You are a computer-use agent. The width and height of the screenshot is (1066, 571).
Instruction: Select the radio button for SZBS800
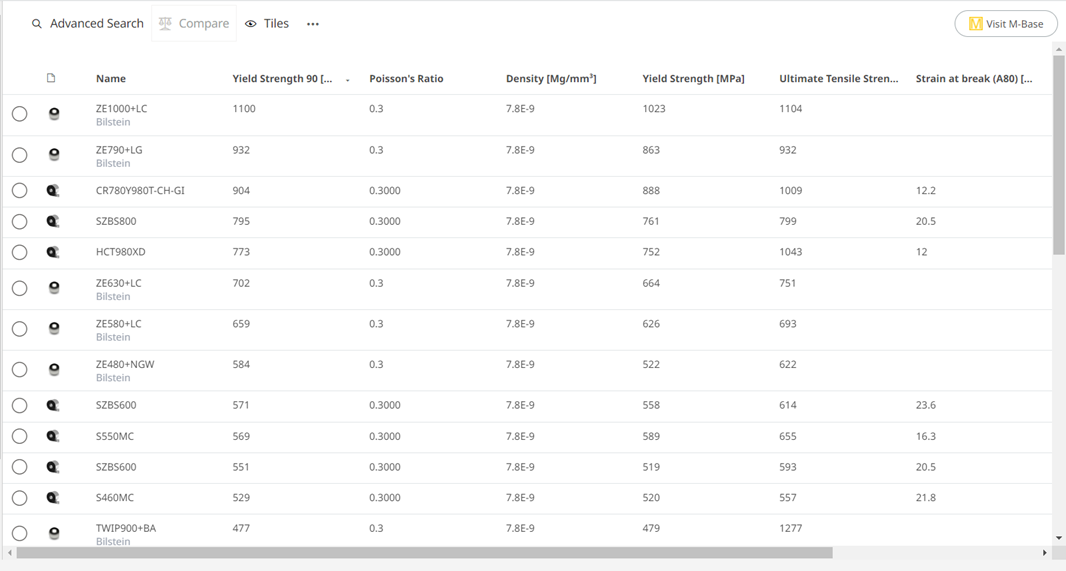point(20,221)
